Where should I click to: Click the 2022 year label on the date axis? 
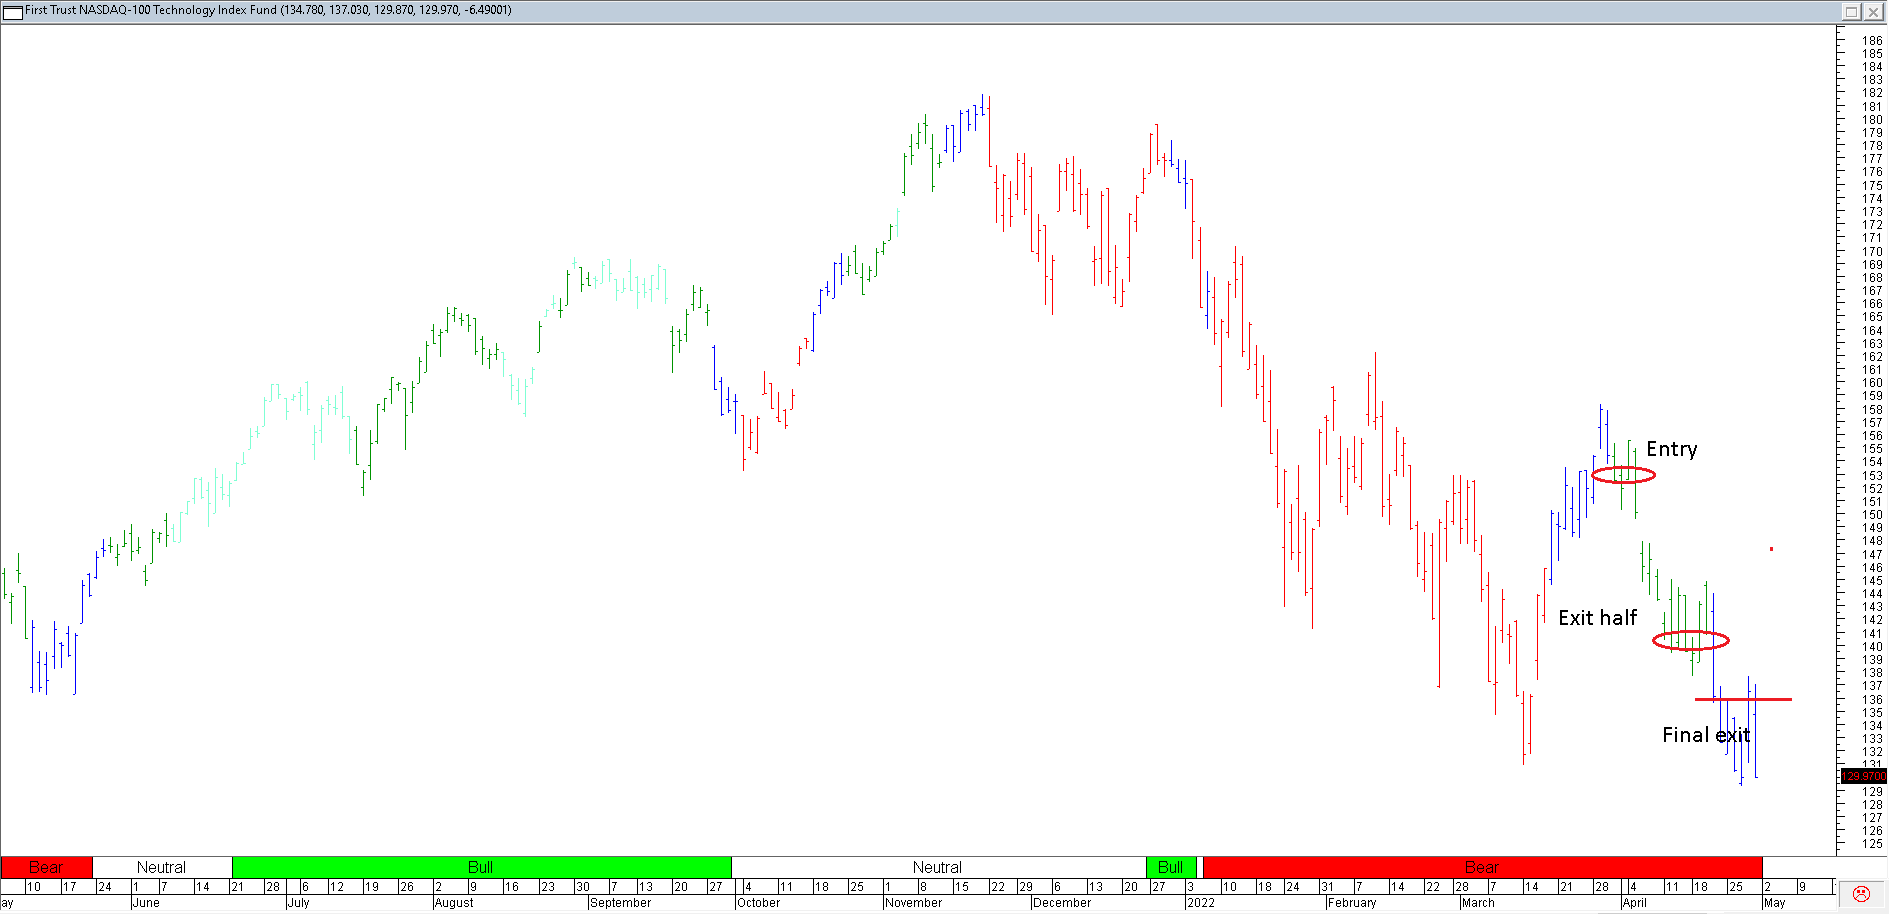click(x=1201, y=903)
